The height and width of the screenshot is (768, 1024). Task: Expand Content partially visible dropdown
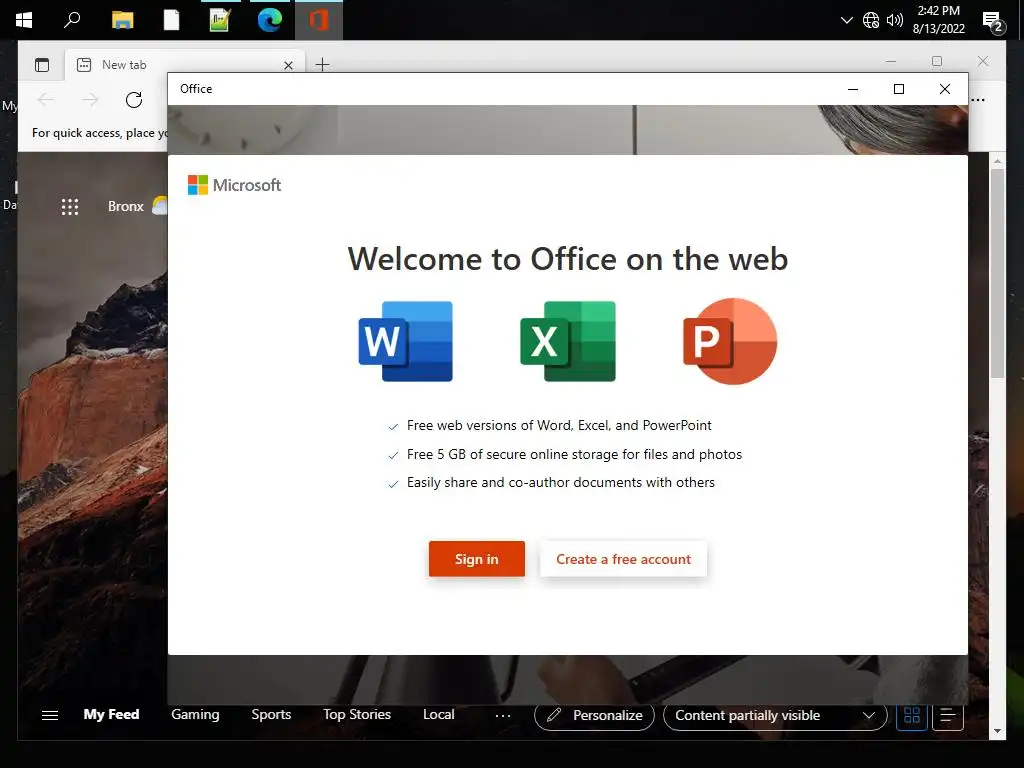pyautogui.click(x=775, y=716)
